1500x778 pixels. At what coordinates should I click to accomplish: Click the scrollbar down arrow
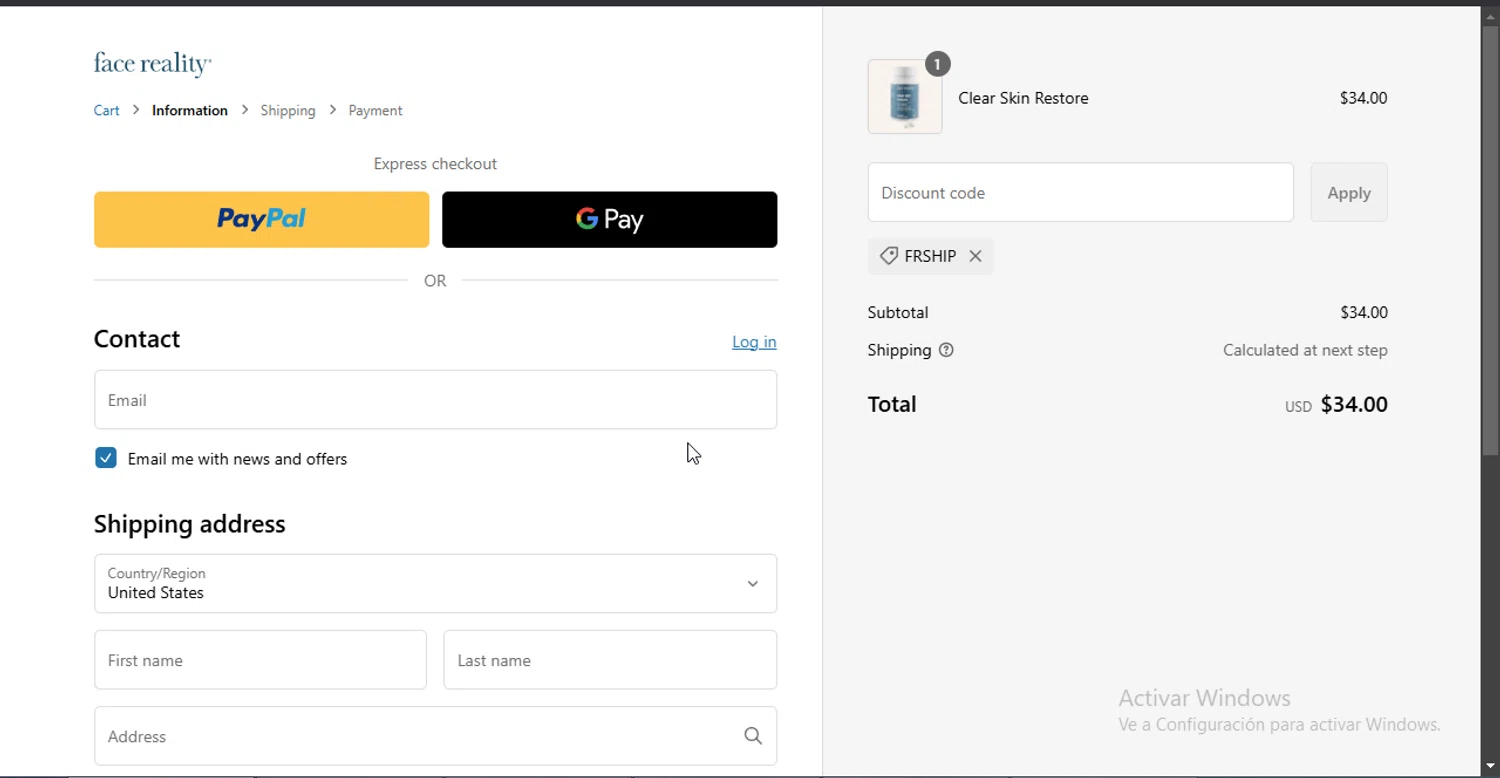1491,767
